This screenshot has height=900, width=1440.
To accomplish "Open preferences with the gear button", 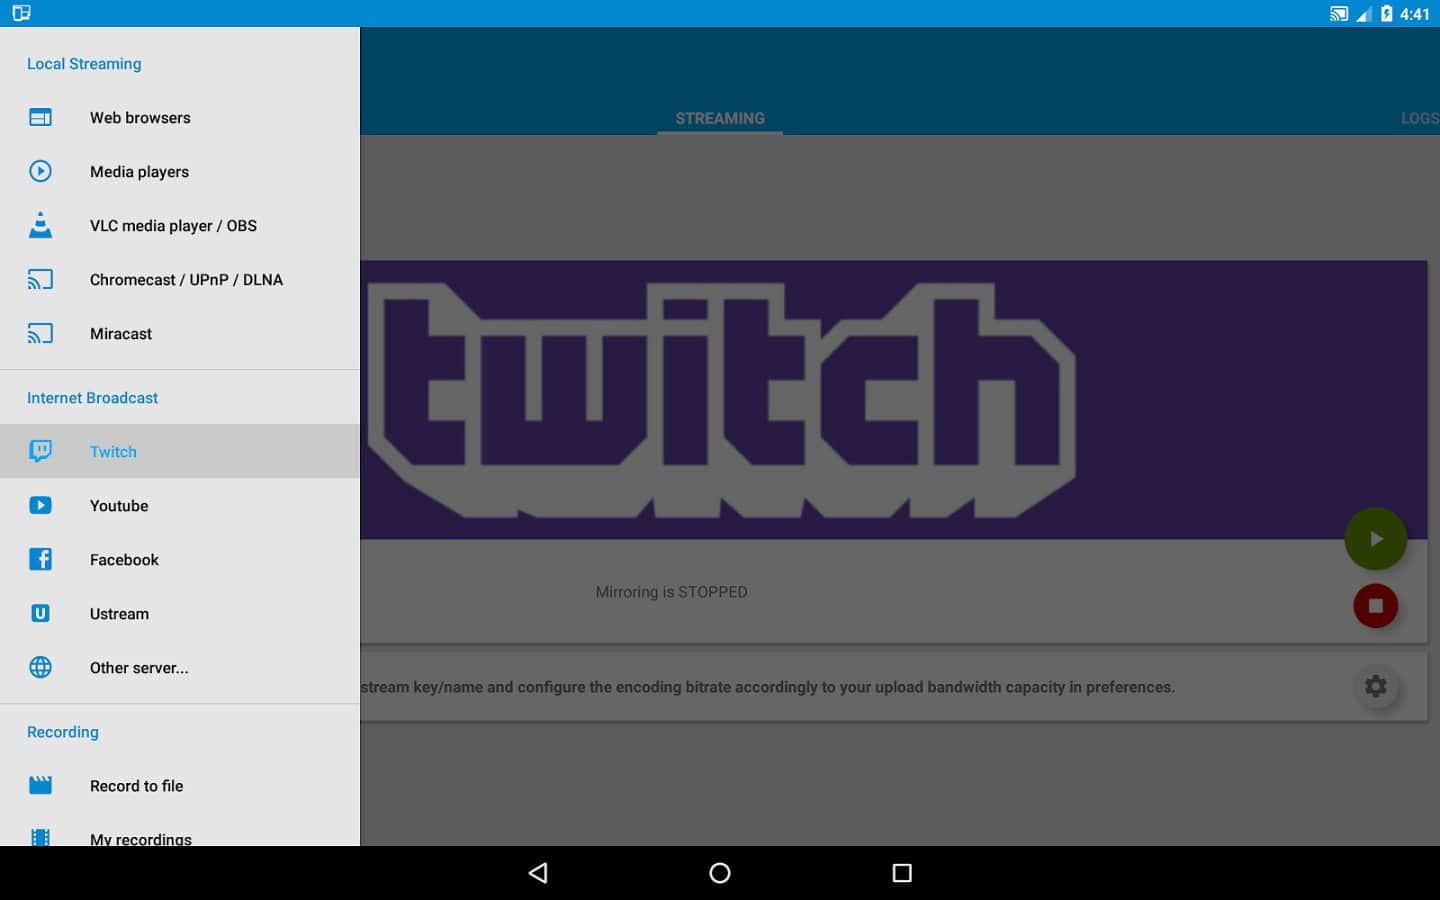I will (x=1375, y=687).
